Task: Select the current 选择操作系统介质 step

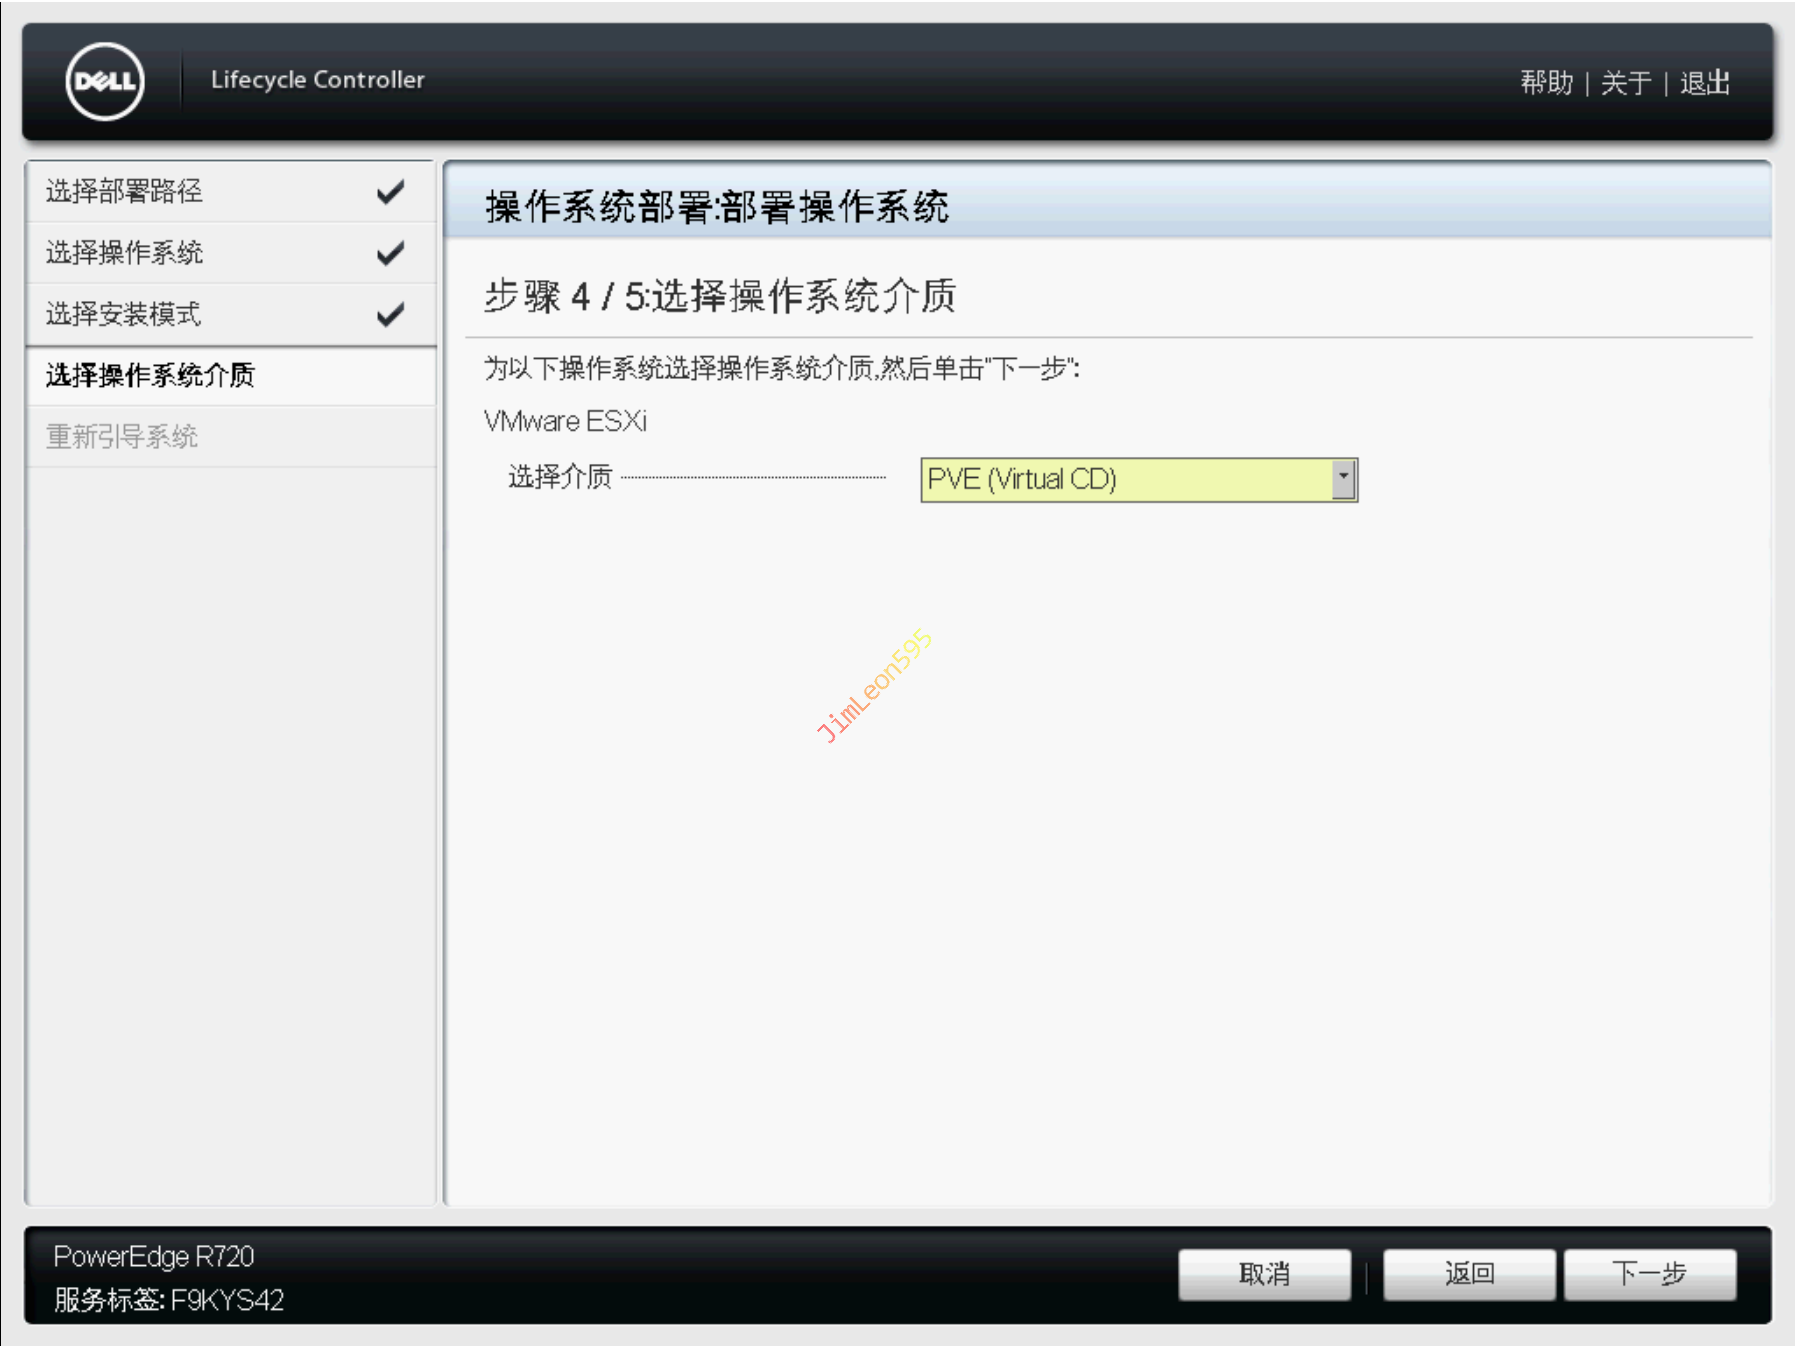Action: click(x=150, y=375)
